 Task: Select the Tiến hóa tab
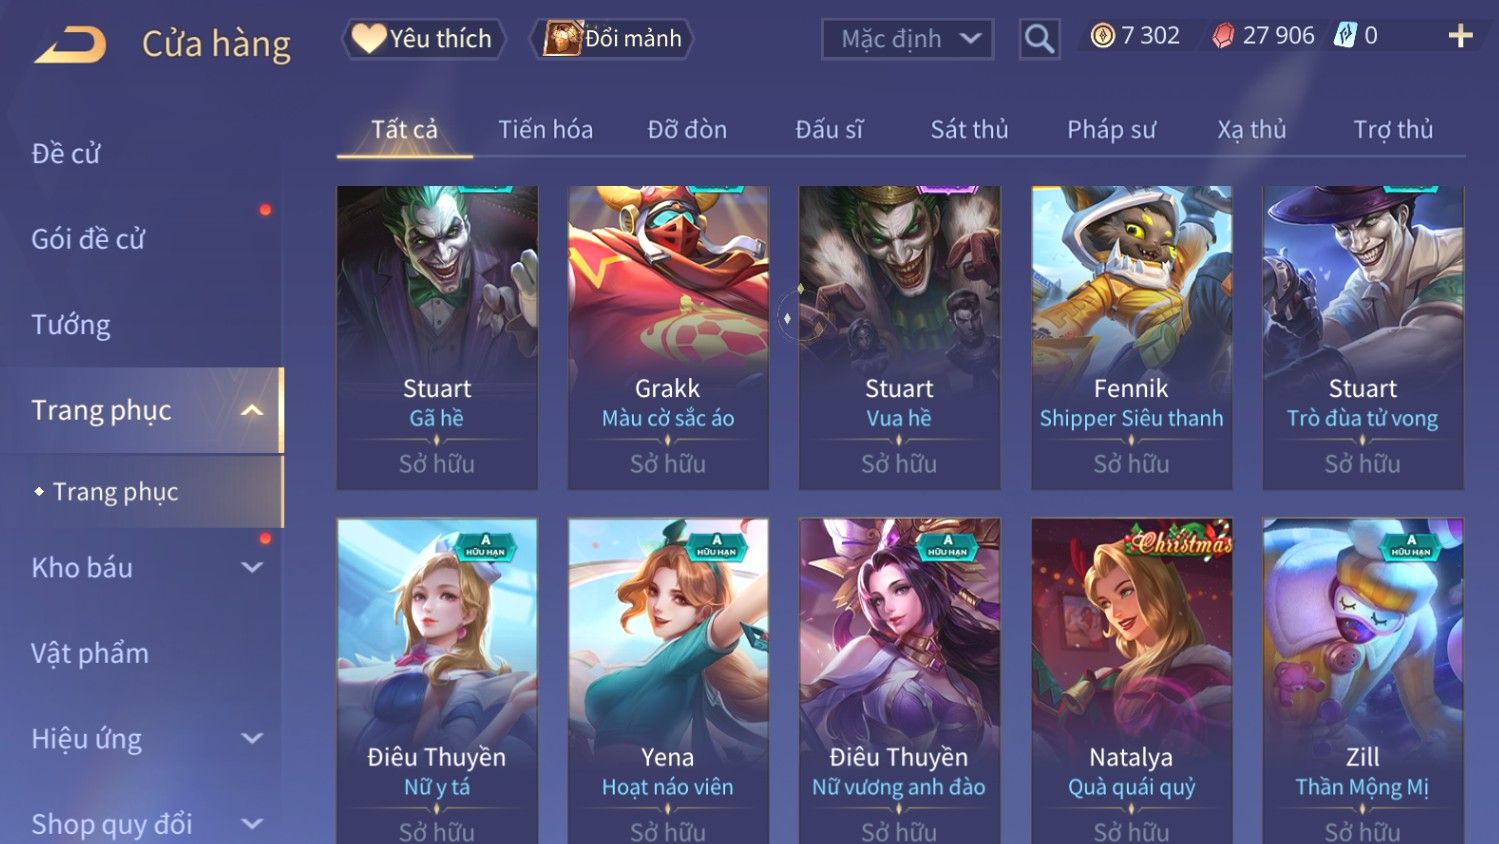[x=545, y=129]
